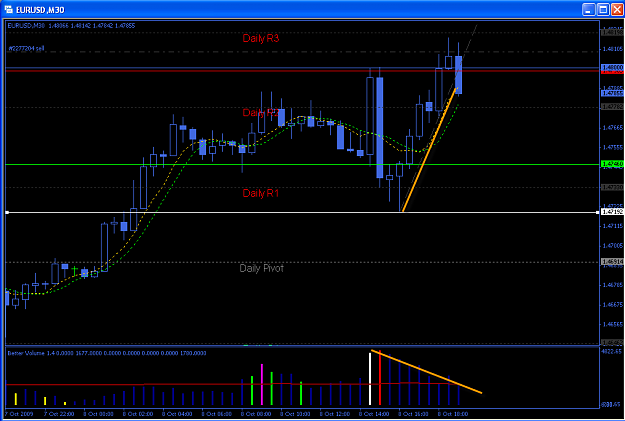Click the 1.47115 price scale value
Image resolution: width=625 pixels, height=421 pixels.
coord(613,226)
